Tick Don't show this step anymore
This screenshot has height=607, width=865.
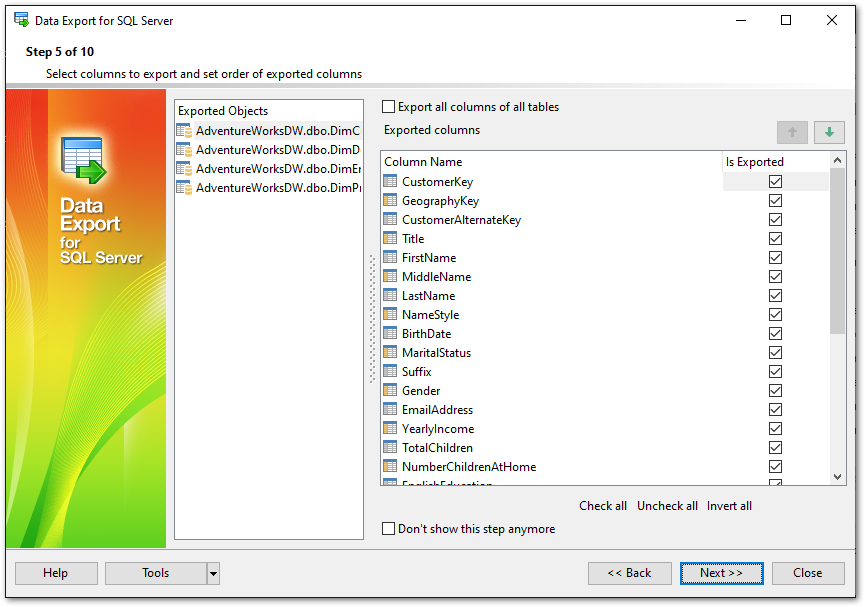point(389,529)
